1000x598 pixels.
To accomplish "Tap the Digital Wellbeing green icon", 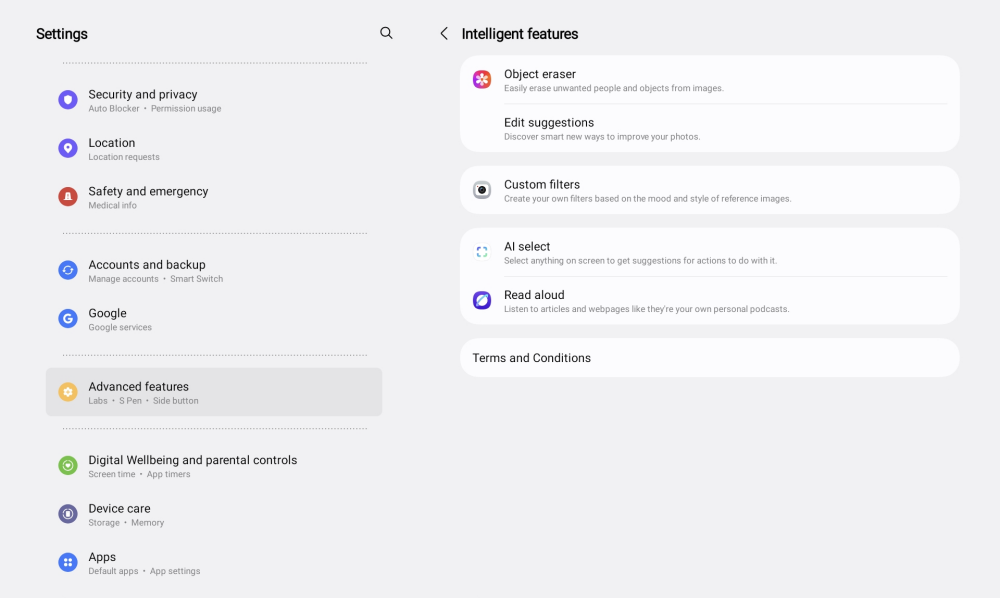I will (68, 466).
